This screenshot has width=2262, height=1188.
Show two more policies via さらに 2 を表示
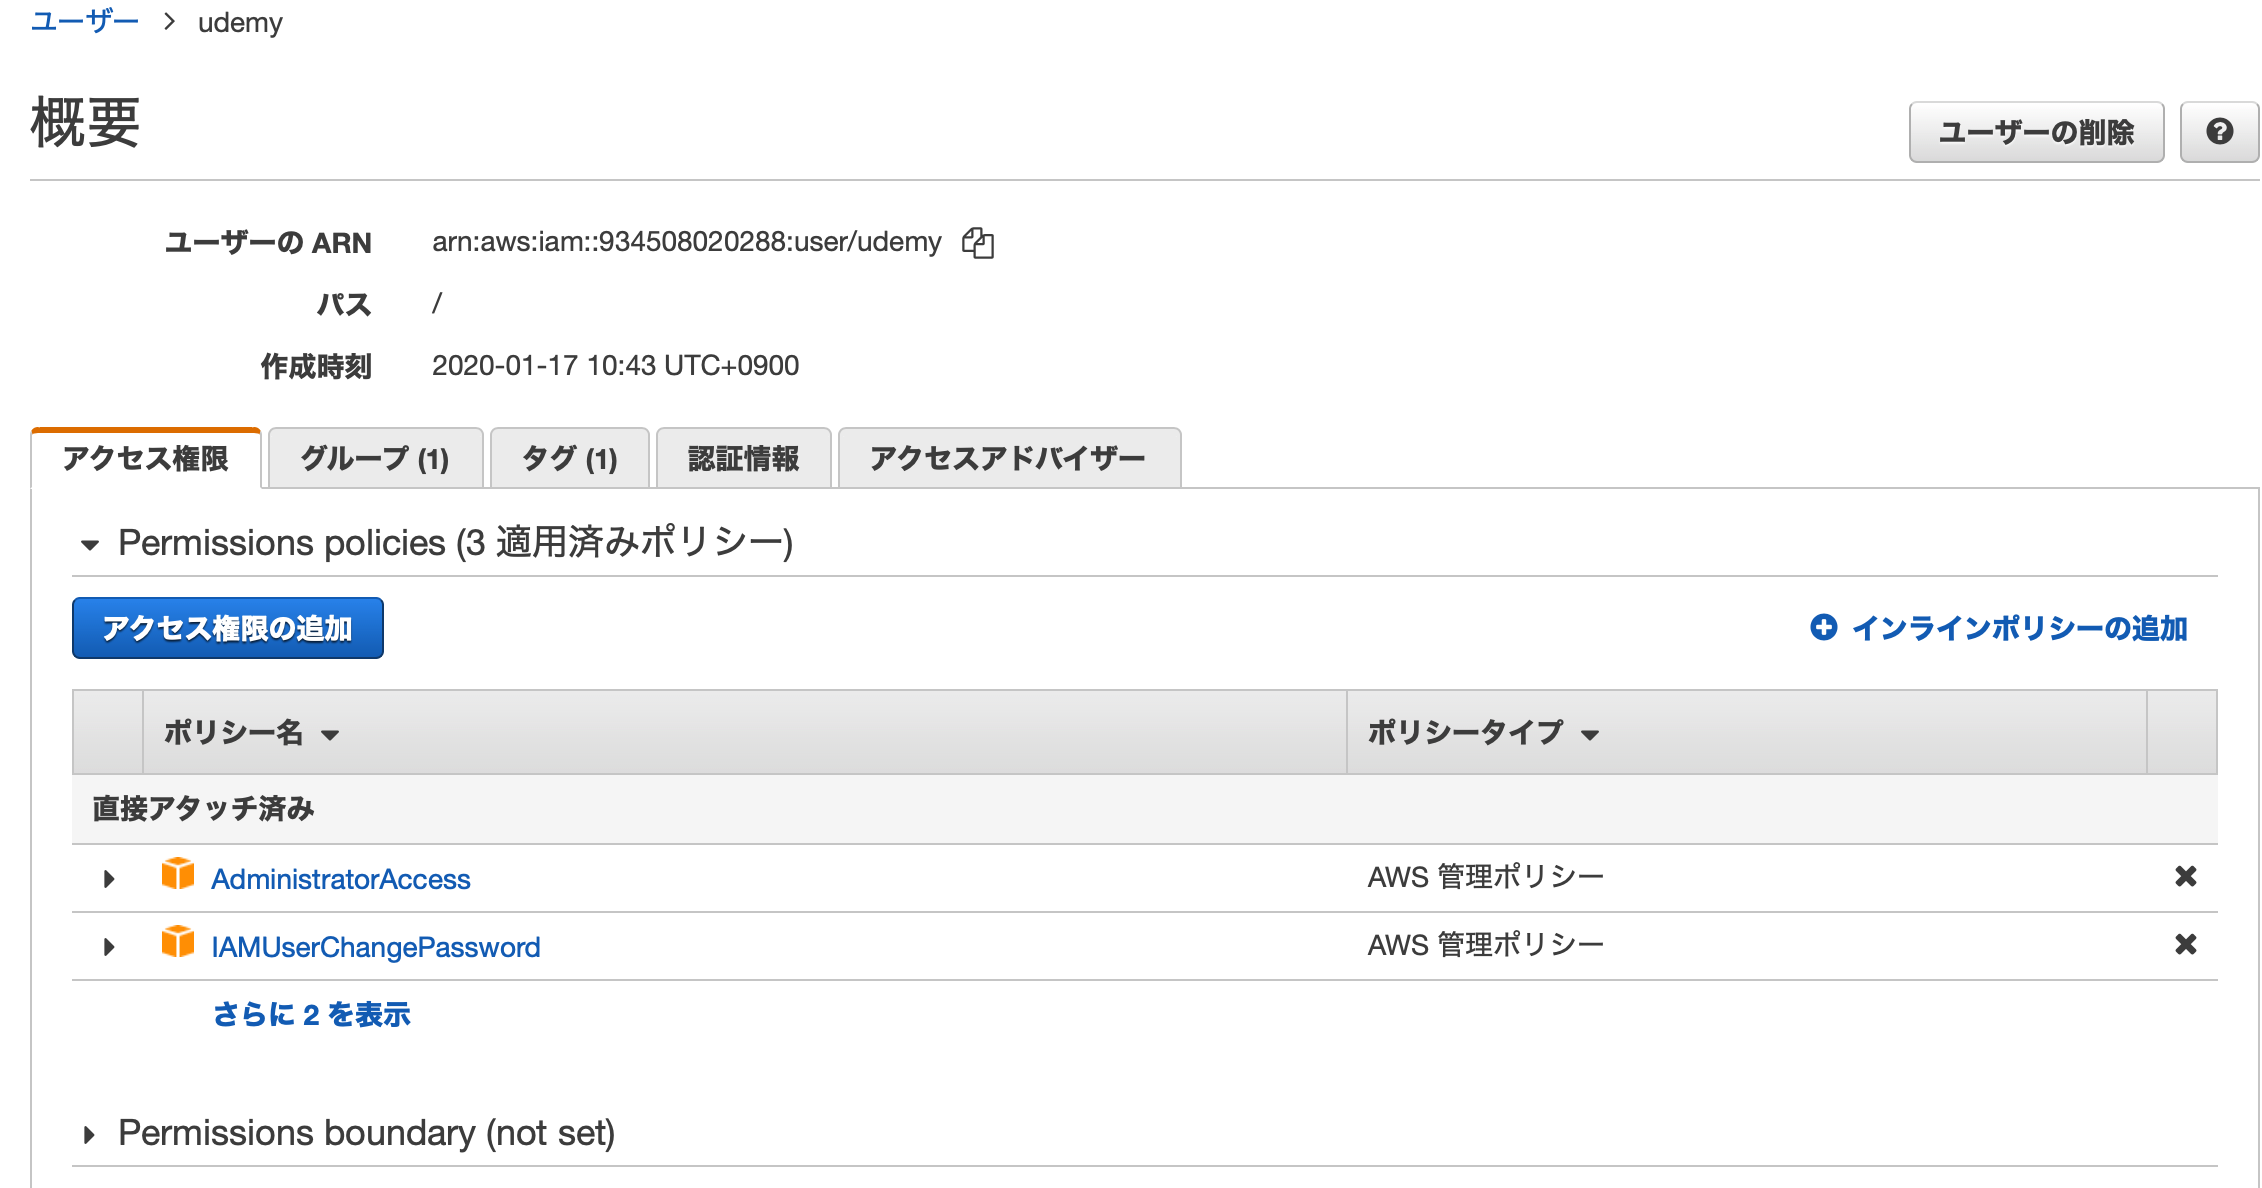click(310, 1013)
